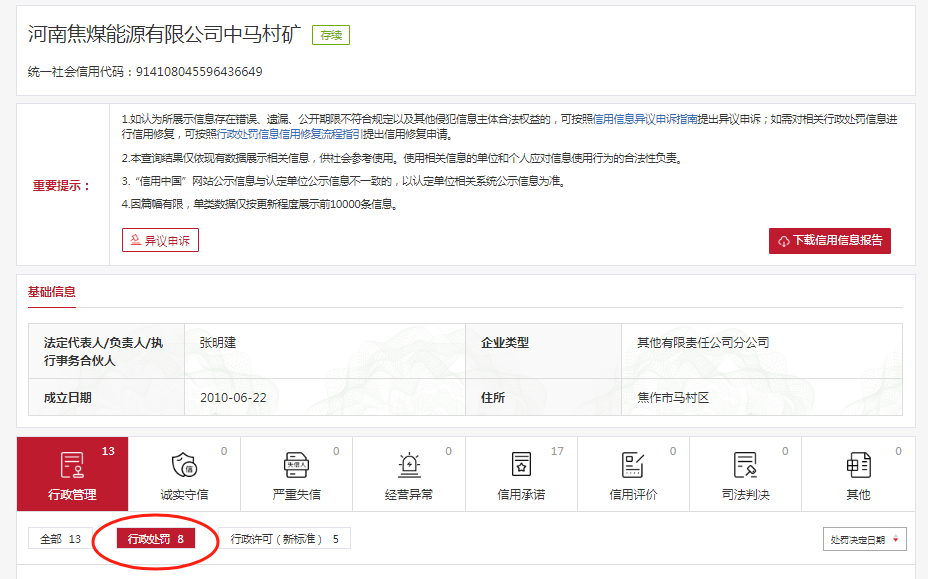Image resolution: width=928 pixels, height=579 pixels.
Task: Open the 行政管理 category icon tab
Action: (72, 474)
